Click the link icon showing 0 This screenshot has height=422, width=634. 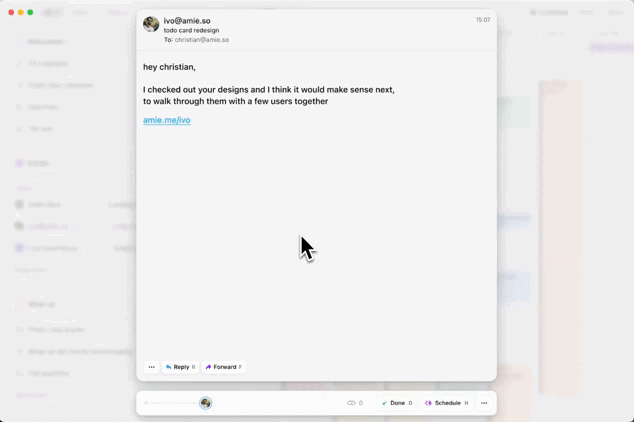pos(355,403)
